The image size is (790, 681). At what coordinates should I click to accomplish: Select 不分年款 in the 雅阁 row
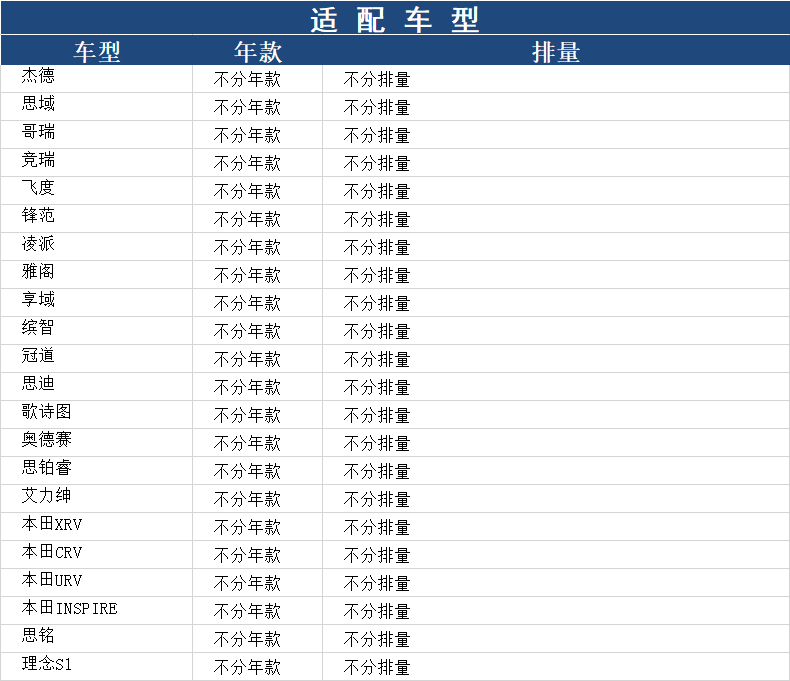pos(247,276)
